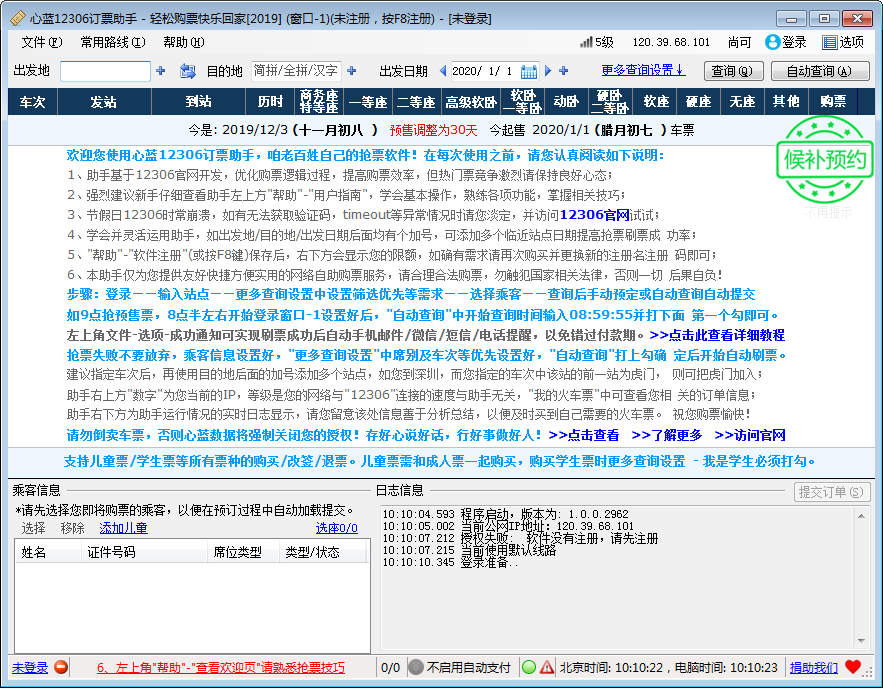Click the 购票 column header
883x688 pixels.
coord(832,102)
